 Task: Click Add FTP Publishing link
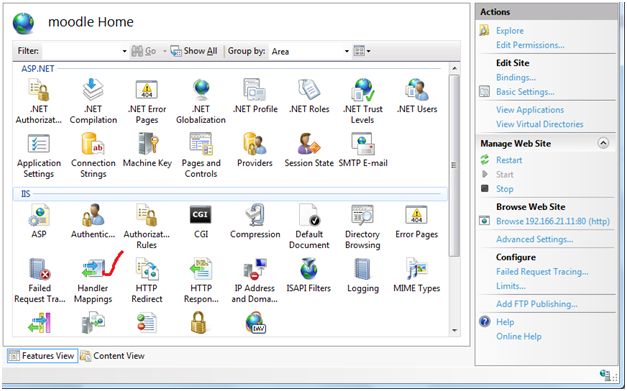coord(537,304)
